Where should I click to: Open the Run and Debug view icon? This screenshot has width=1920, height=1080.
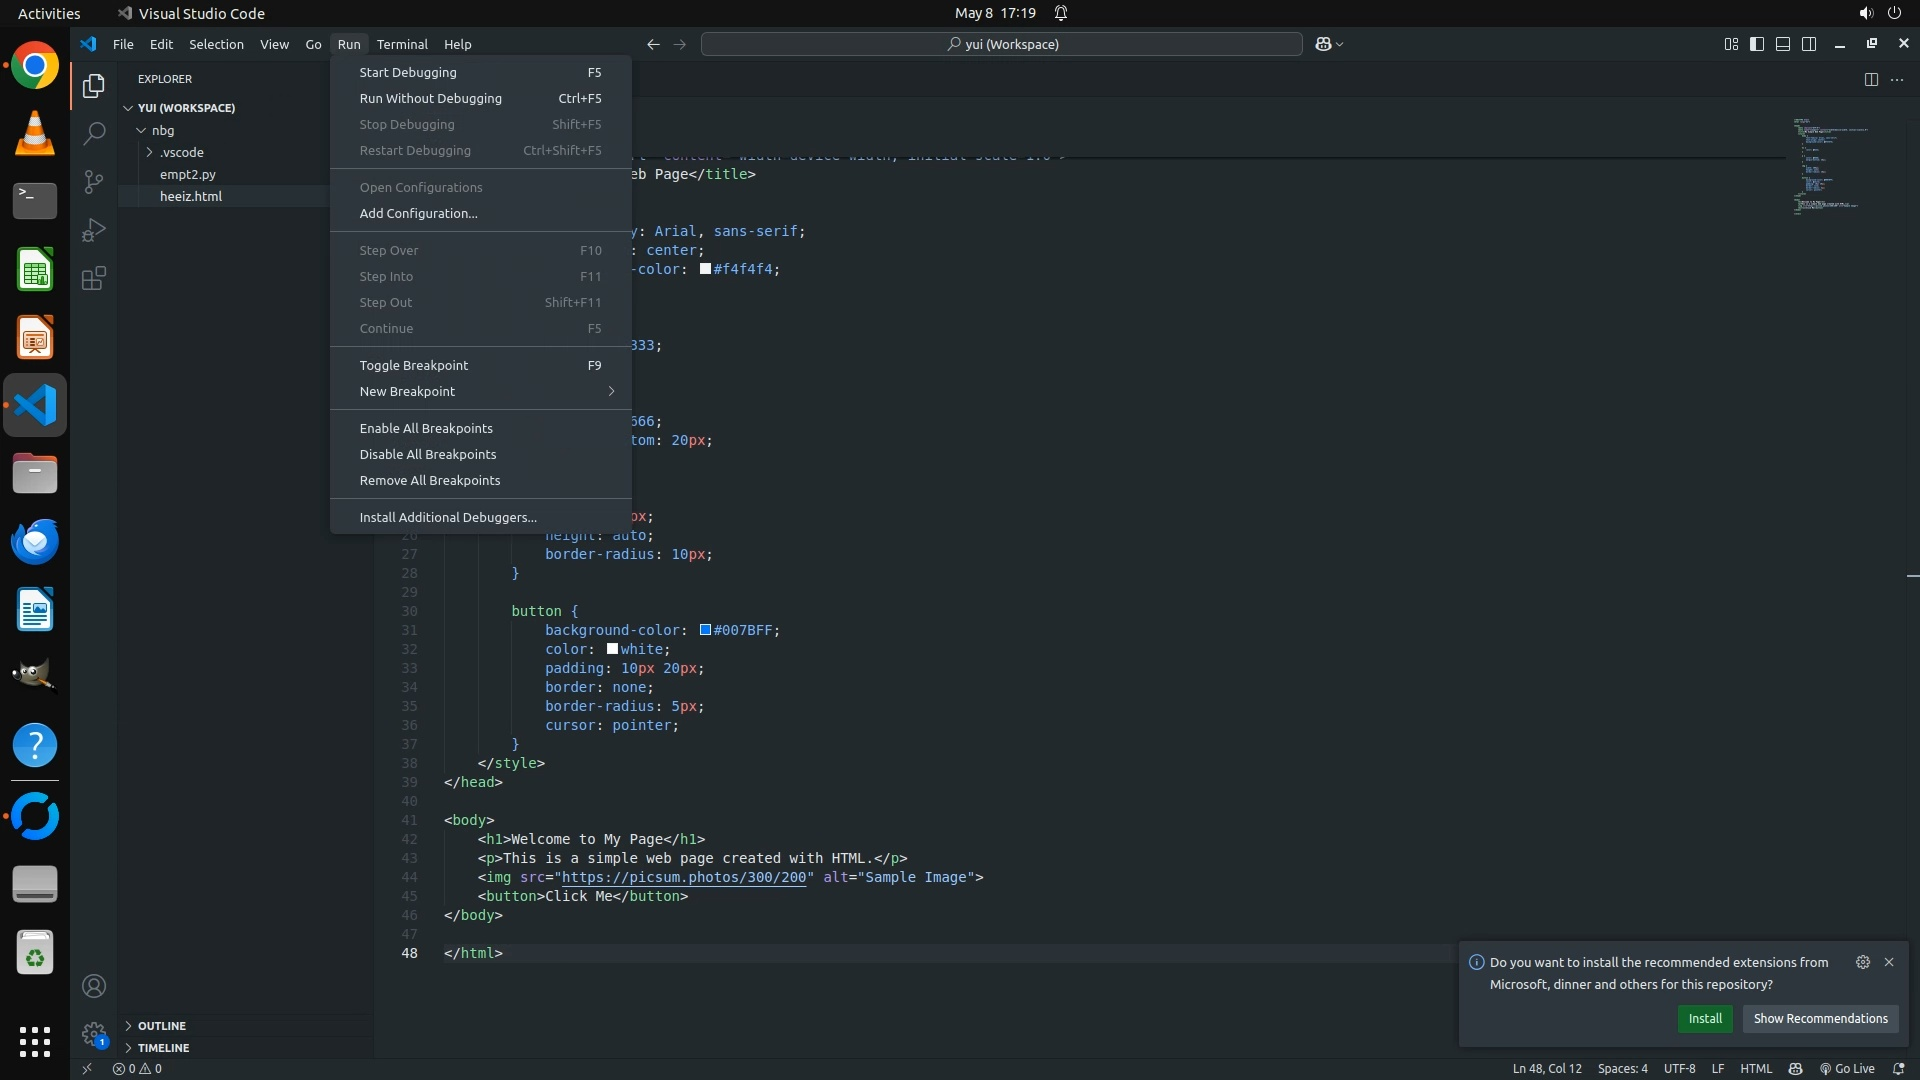click(94, 230)
